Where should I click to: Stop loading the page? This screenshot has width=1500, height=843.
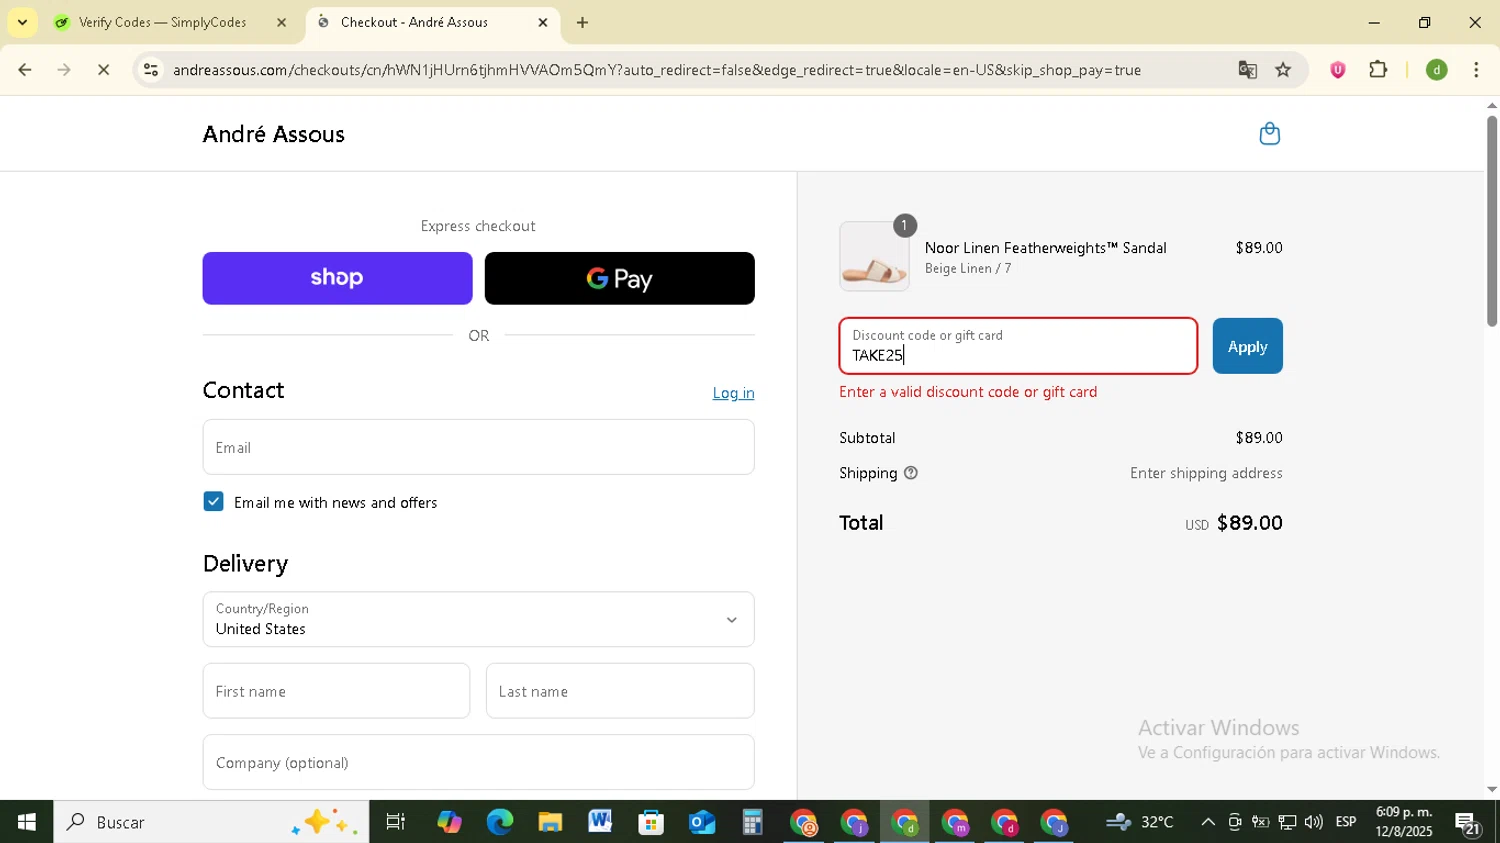click(103, 70)
